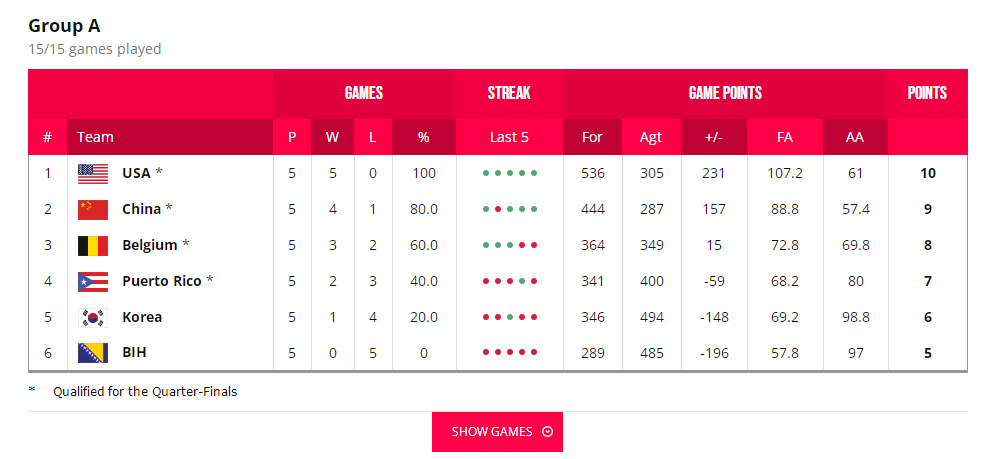
Task: Click the Last 5 streak column header
Action: coord(509,137)
